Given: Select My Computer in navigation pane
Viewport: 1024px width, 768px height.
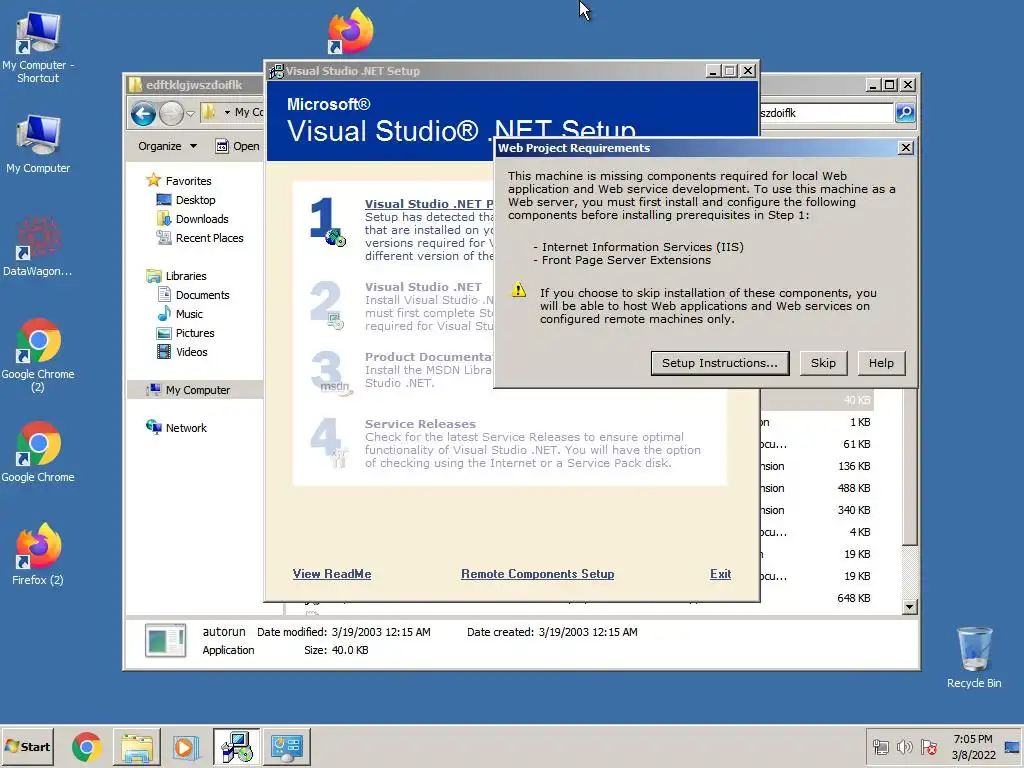Looking at the screenshot, I should pyautogui.click(x=195, y=390).
